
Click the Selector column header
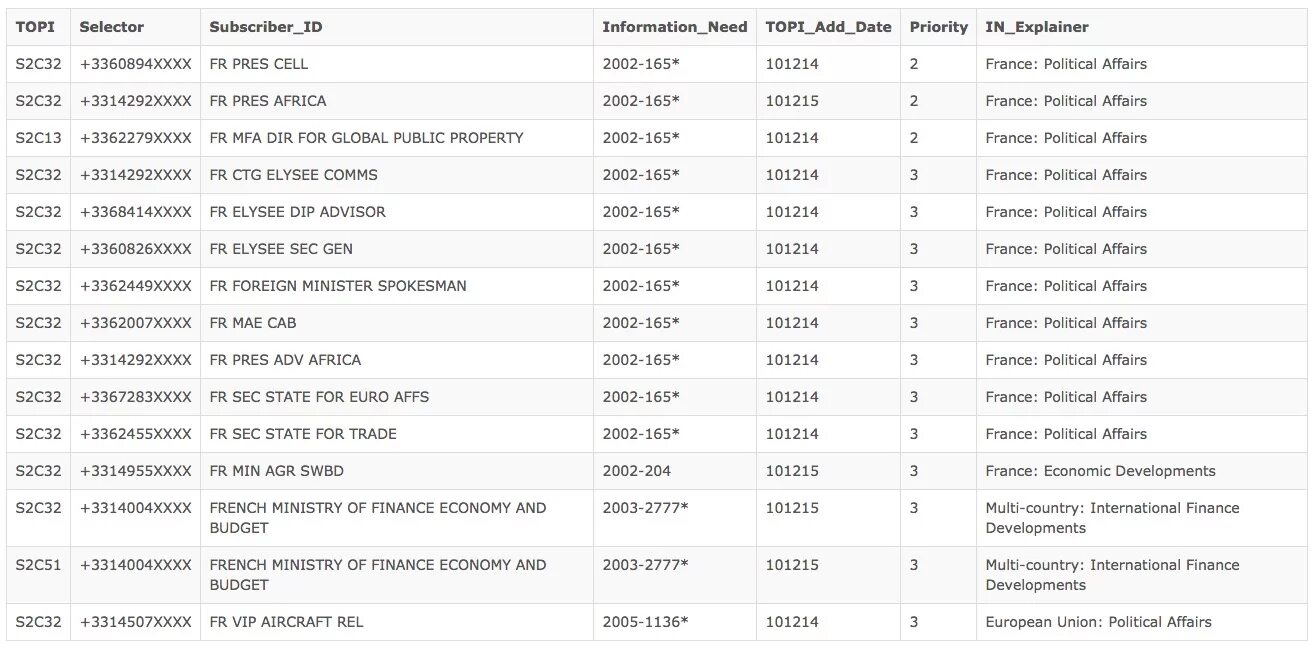[x=112, y=27]
